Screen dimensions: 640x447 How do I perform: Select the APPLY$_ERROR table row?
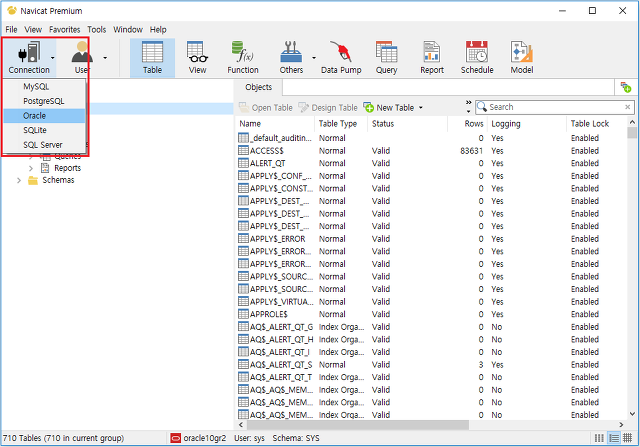click(431, 239)
